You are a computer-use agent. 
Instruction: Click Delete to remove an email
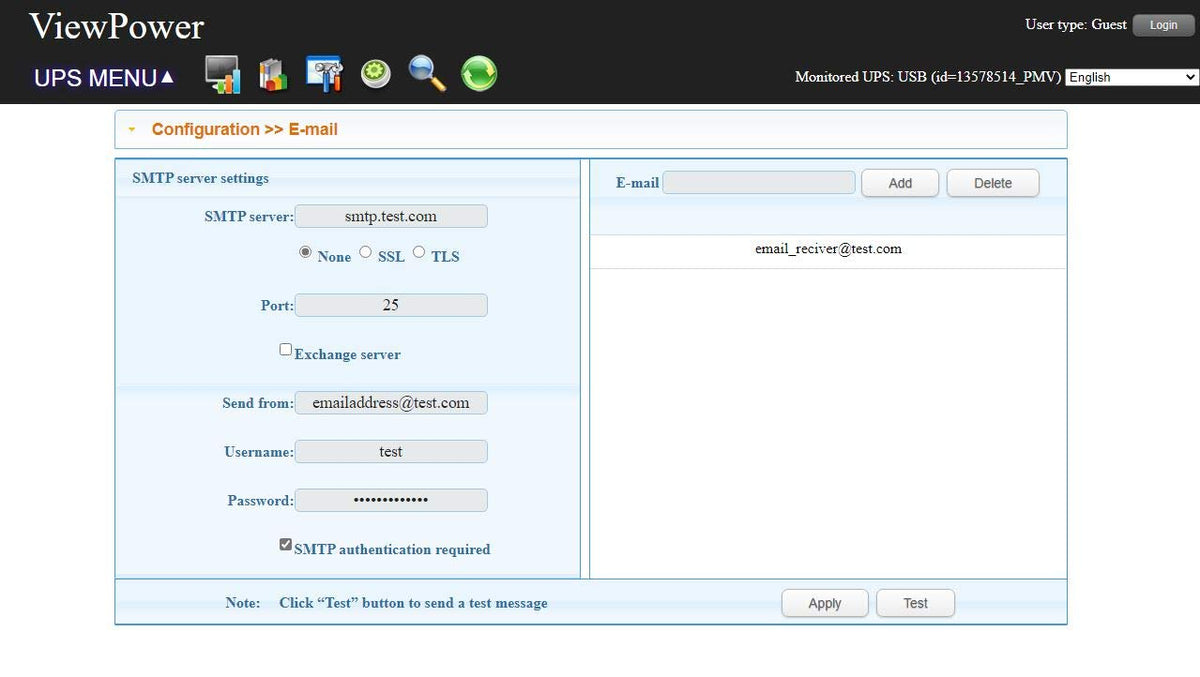992,183
